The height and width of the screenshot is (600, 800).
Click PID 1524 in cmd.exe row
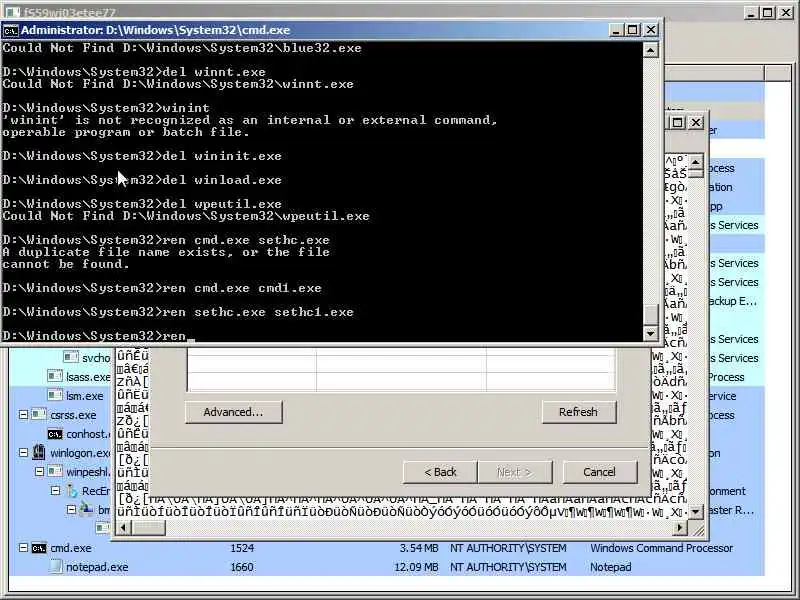click(242, 548)
